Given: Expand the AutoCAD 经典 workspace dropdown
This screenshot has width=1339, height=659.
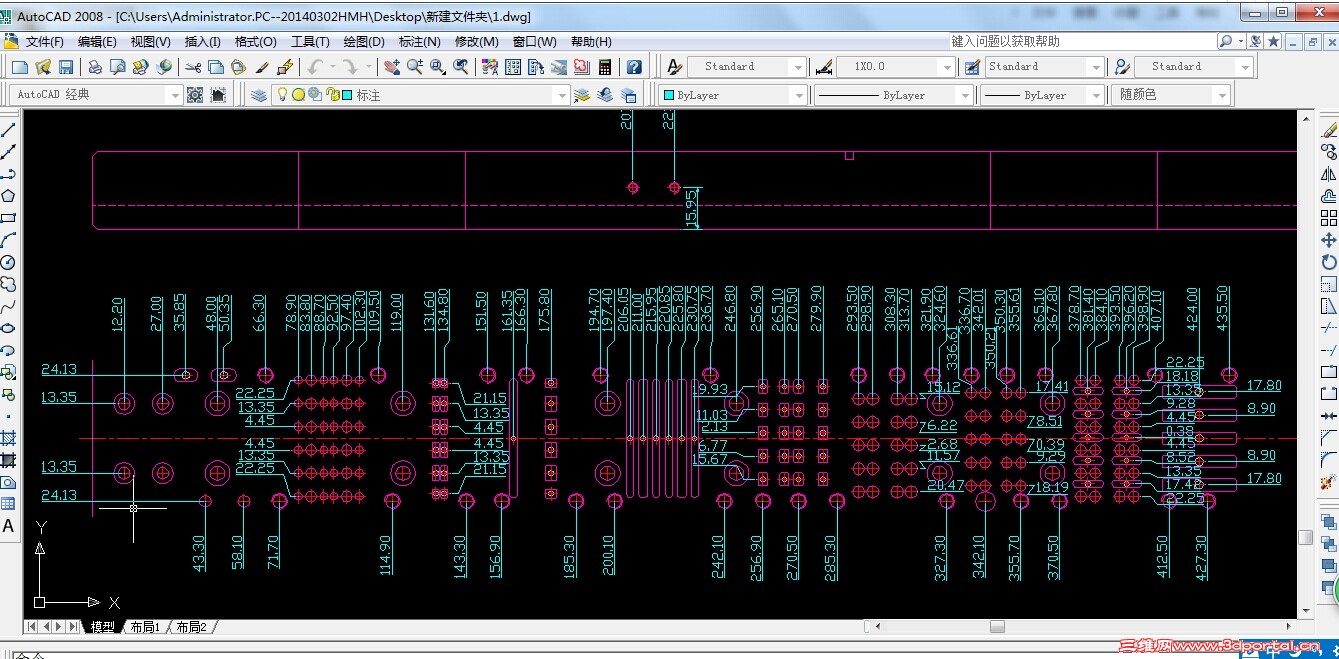Looking at the screenshot, I should (175, 95).
